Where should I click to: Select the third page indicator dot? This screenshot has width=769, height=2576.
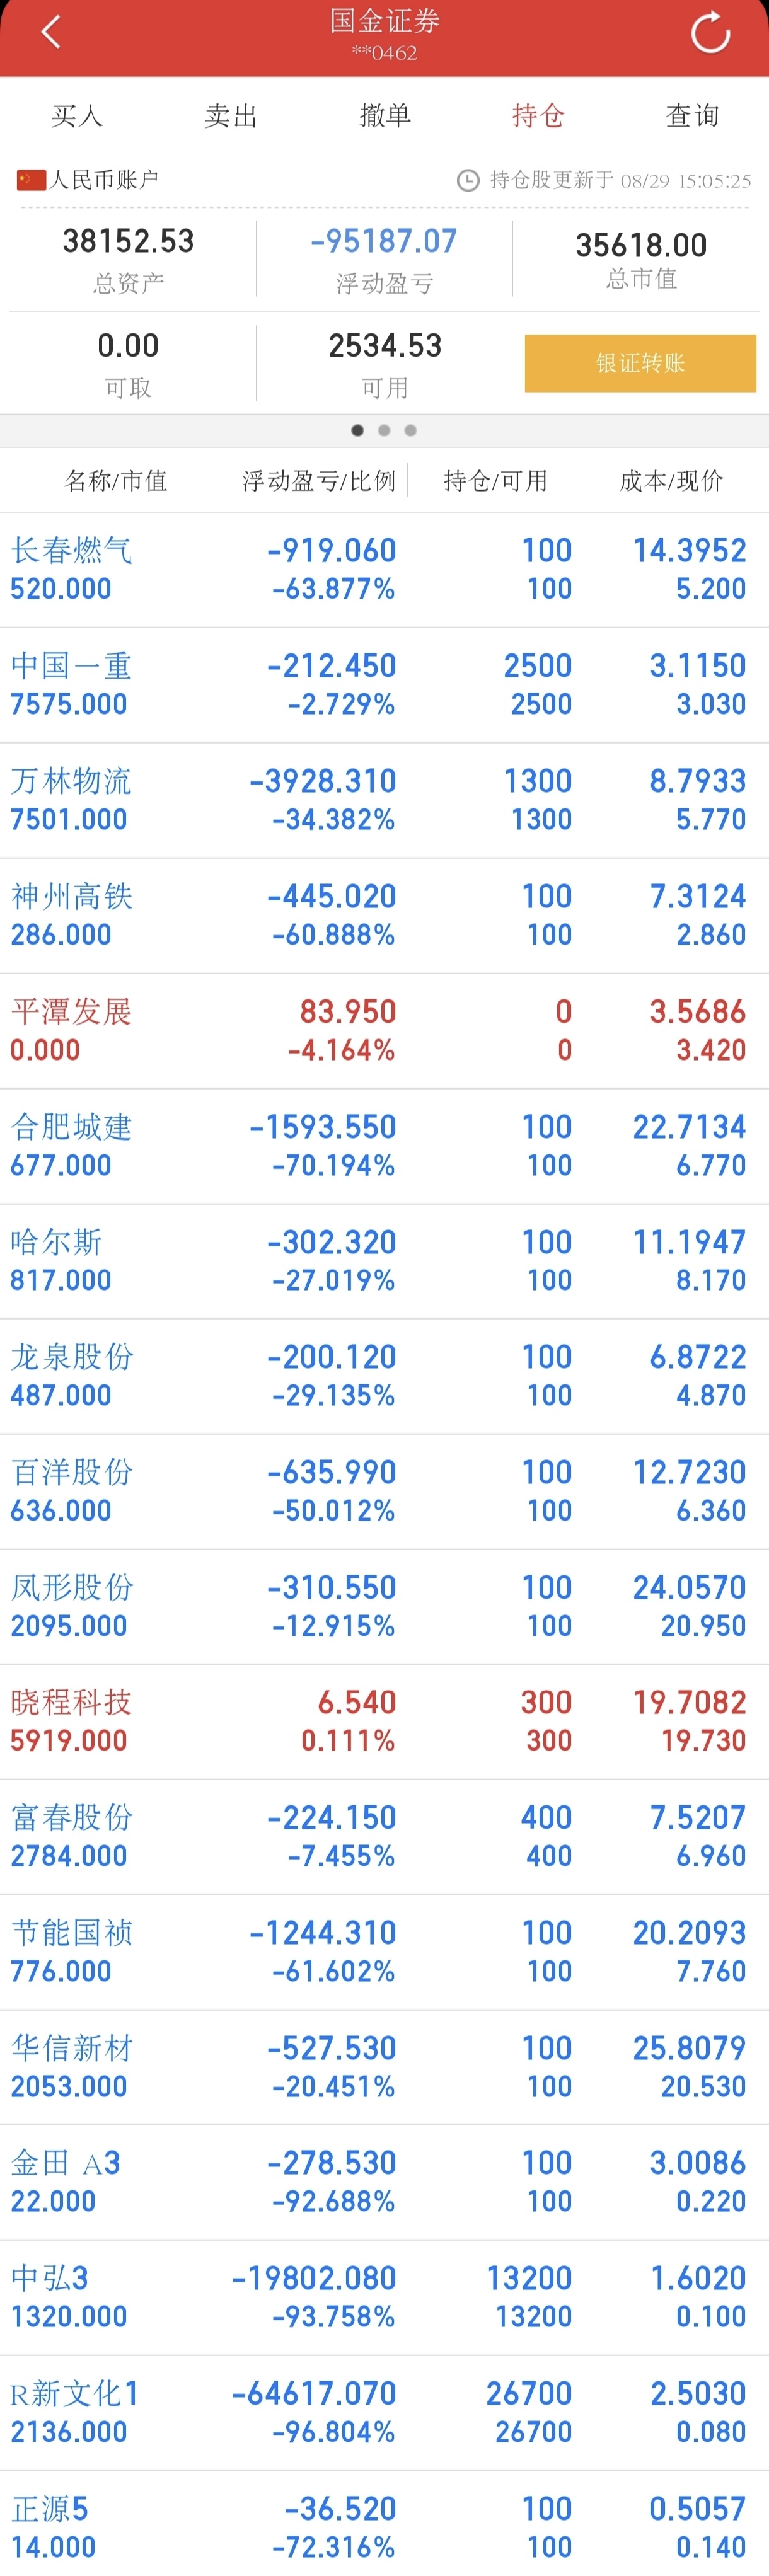pos(410,430)
